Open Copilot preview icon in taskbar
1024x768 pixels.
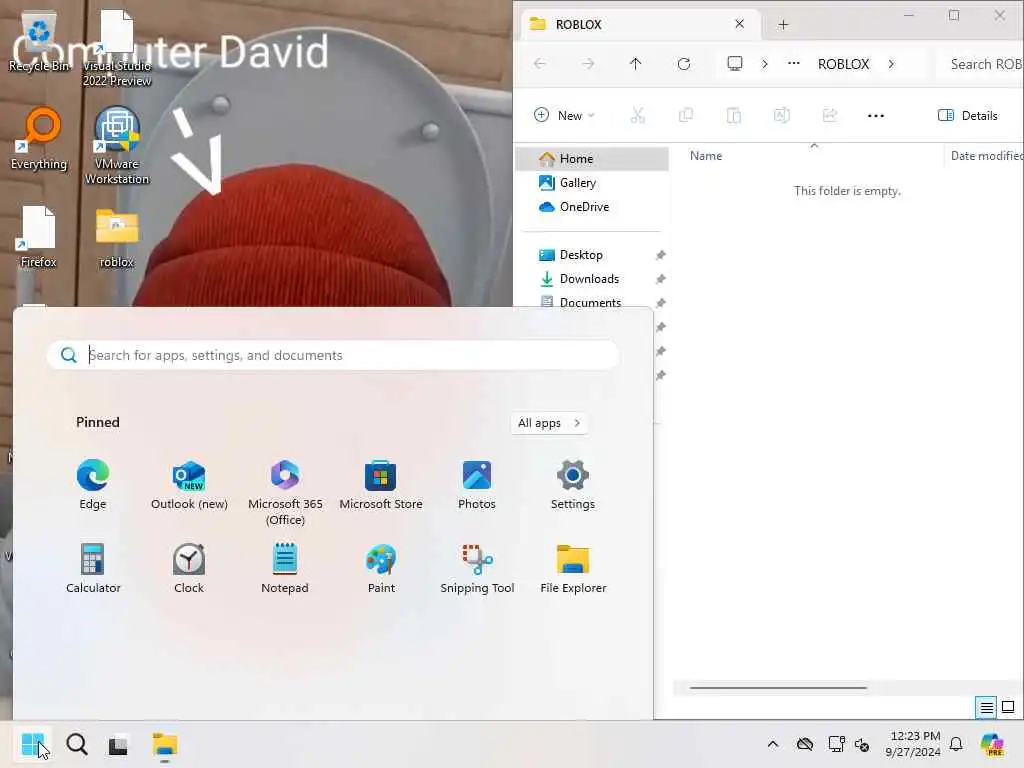coord(991,744)
